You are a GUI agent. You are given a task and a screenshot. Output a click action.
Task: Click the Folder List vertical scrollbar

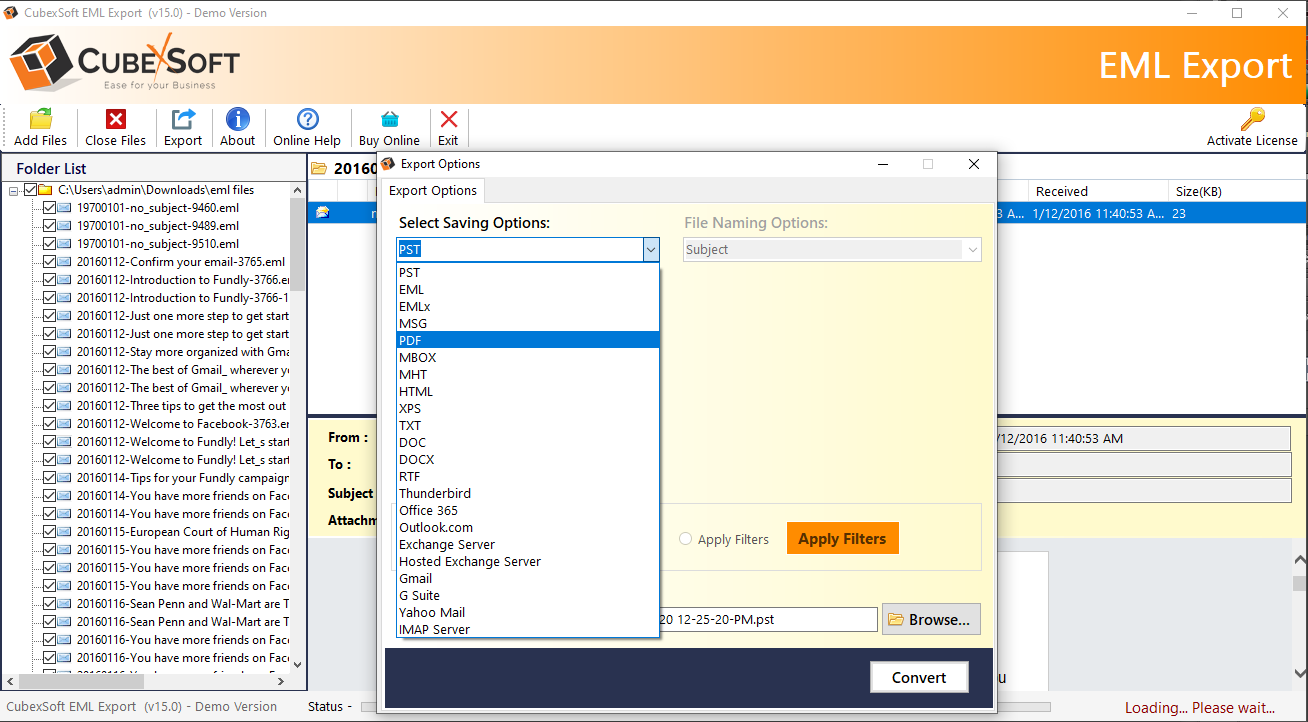pos(298,427)
